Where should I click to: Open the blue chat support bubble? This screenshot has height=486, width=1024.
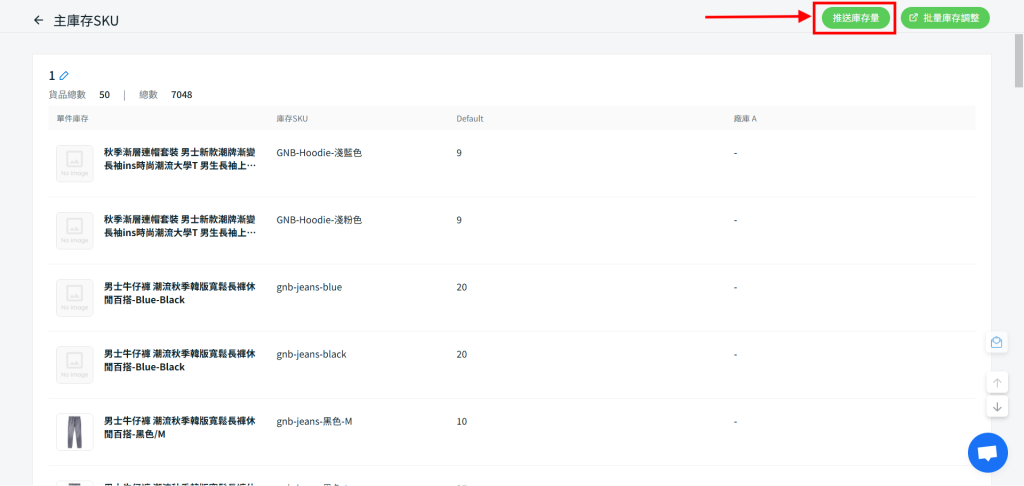[x=987, y=453]
